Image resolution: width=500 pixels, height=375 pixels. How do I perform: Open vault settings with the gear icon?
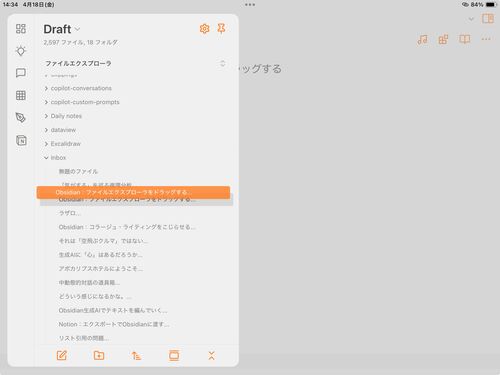[x=204, y=29]
